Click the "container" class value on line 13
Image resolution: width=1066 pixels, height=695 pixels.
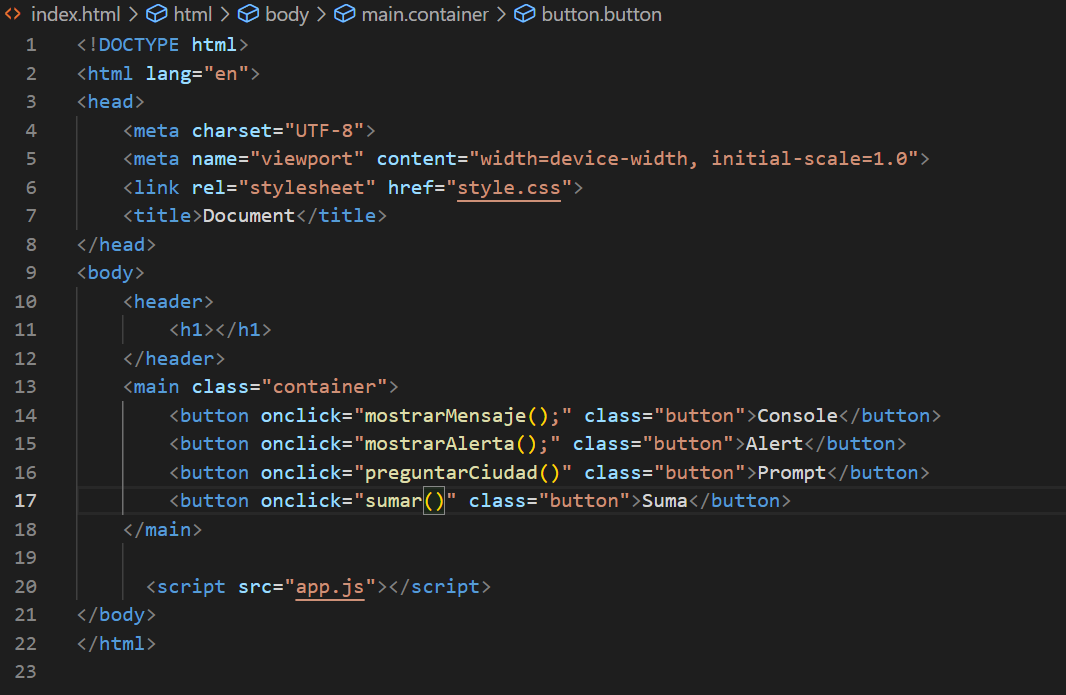pyautogui.click(x=324, y=386)
